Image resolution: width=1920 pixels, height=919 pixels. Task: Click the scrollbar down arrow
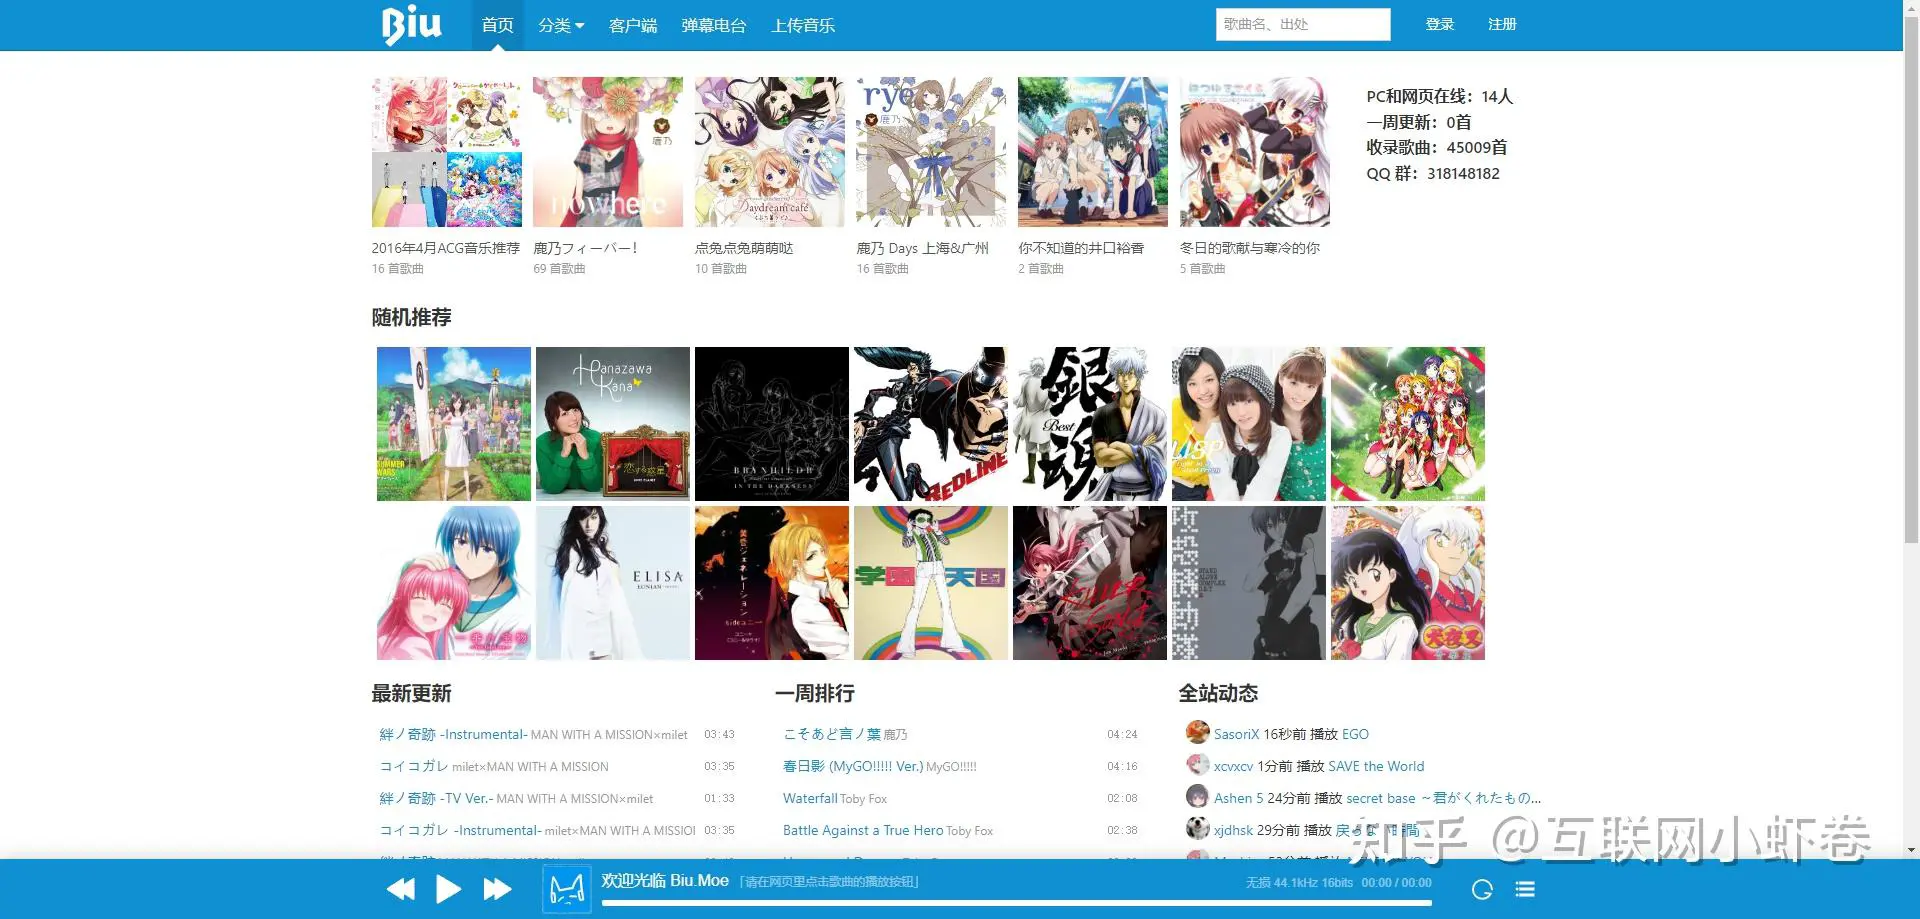tap(1911, 850)
